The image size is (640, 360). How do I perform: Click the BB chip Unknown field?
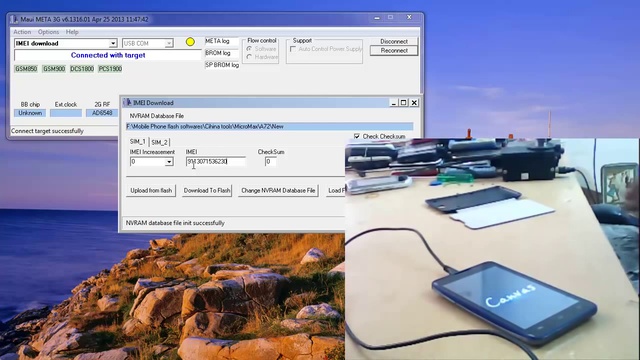coord(30,113)
